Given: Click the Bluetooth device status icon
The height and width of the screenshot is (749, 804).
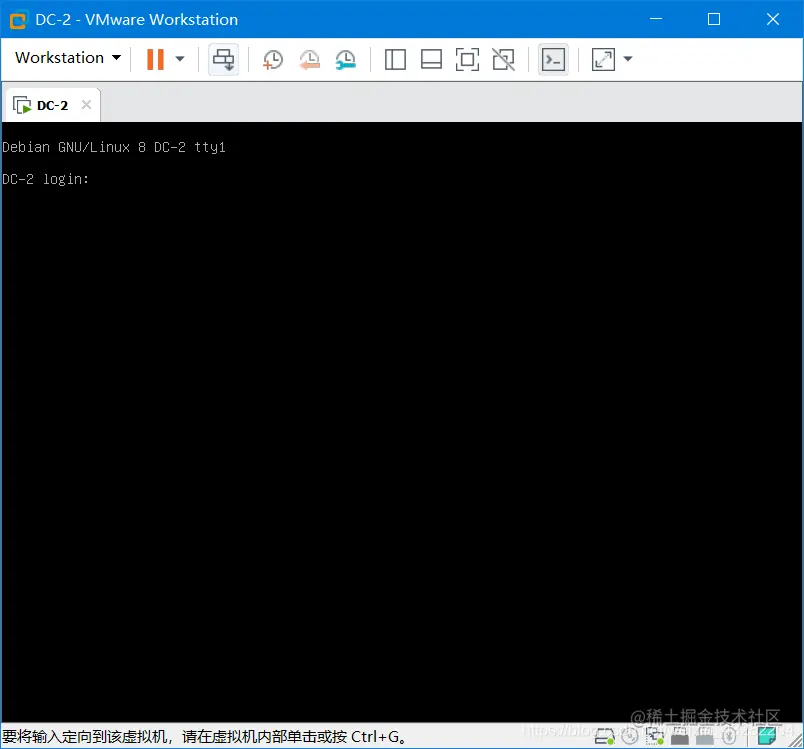Looking at the screenshot, I should [729, 737].
